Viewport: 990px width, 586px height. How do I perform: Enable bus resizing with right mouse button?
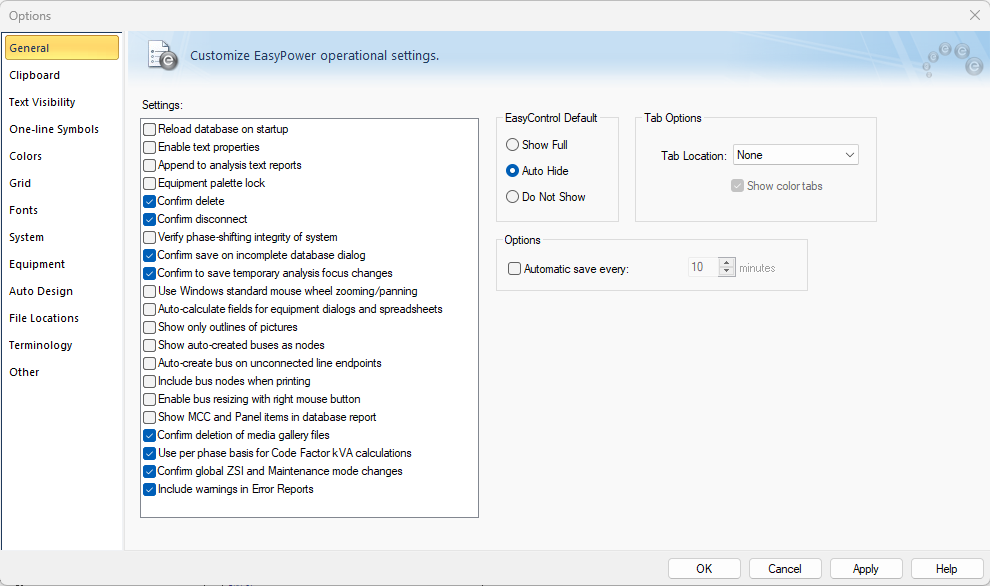150,399
